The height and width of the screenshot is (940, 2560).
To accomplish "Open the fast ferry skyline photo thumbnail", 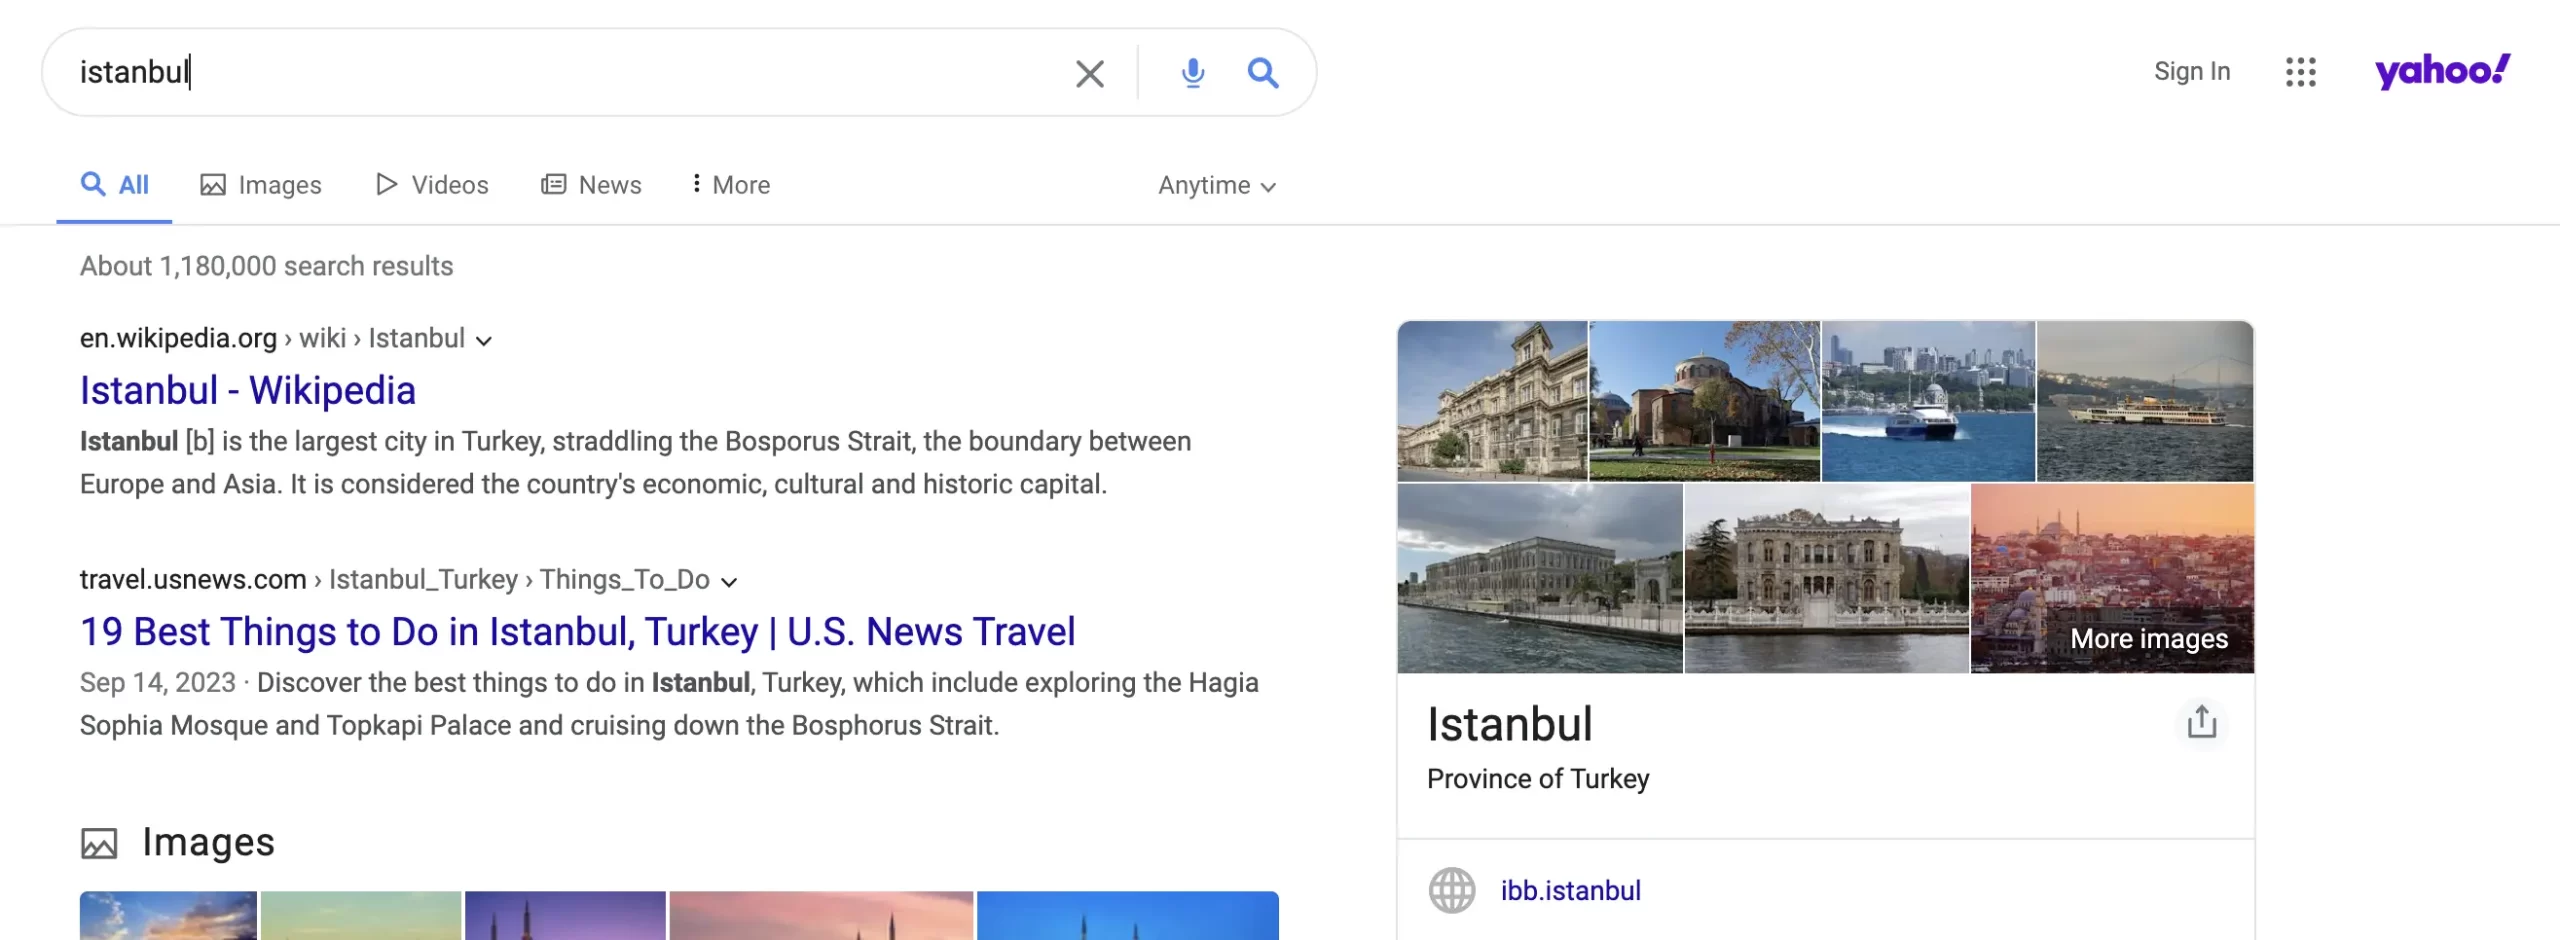I will point(1928,401).
